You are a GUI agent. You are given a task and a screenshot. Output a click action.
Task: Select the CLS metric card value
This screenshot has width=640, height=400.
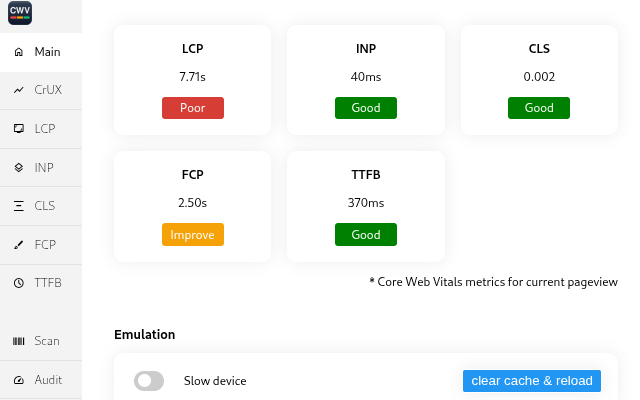539,76
